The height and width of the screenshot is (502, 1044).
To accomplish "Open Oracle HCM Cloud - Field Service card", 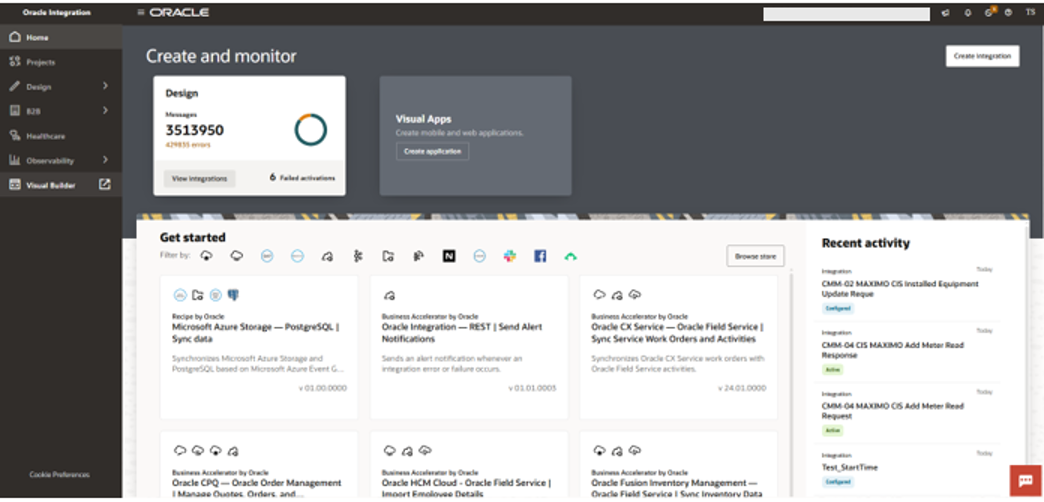I will tap(469, 465).
